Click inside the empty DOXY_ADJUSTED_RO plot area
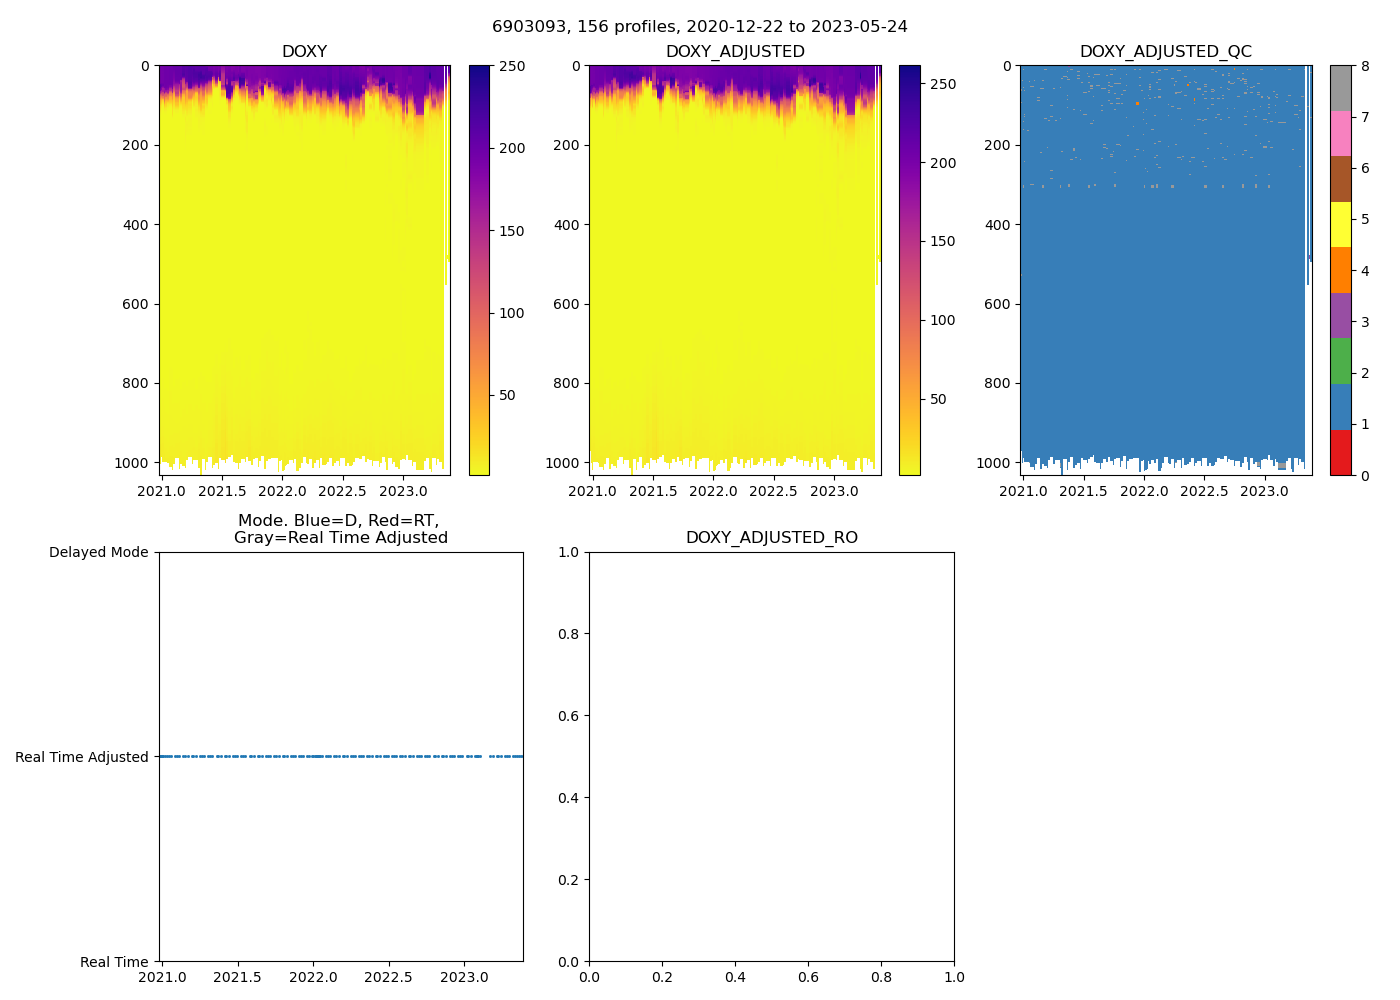1400x1000 pixels. (x=771, y=757)
